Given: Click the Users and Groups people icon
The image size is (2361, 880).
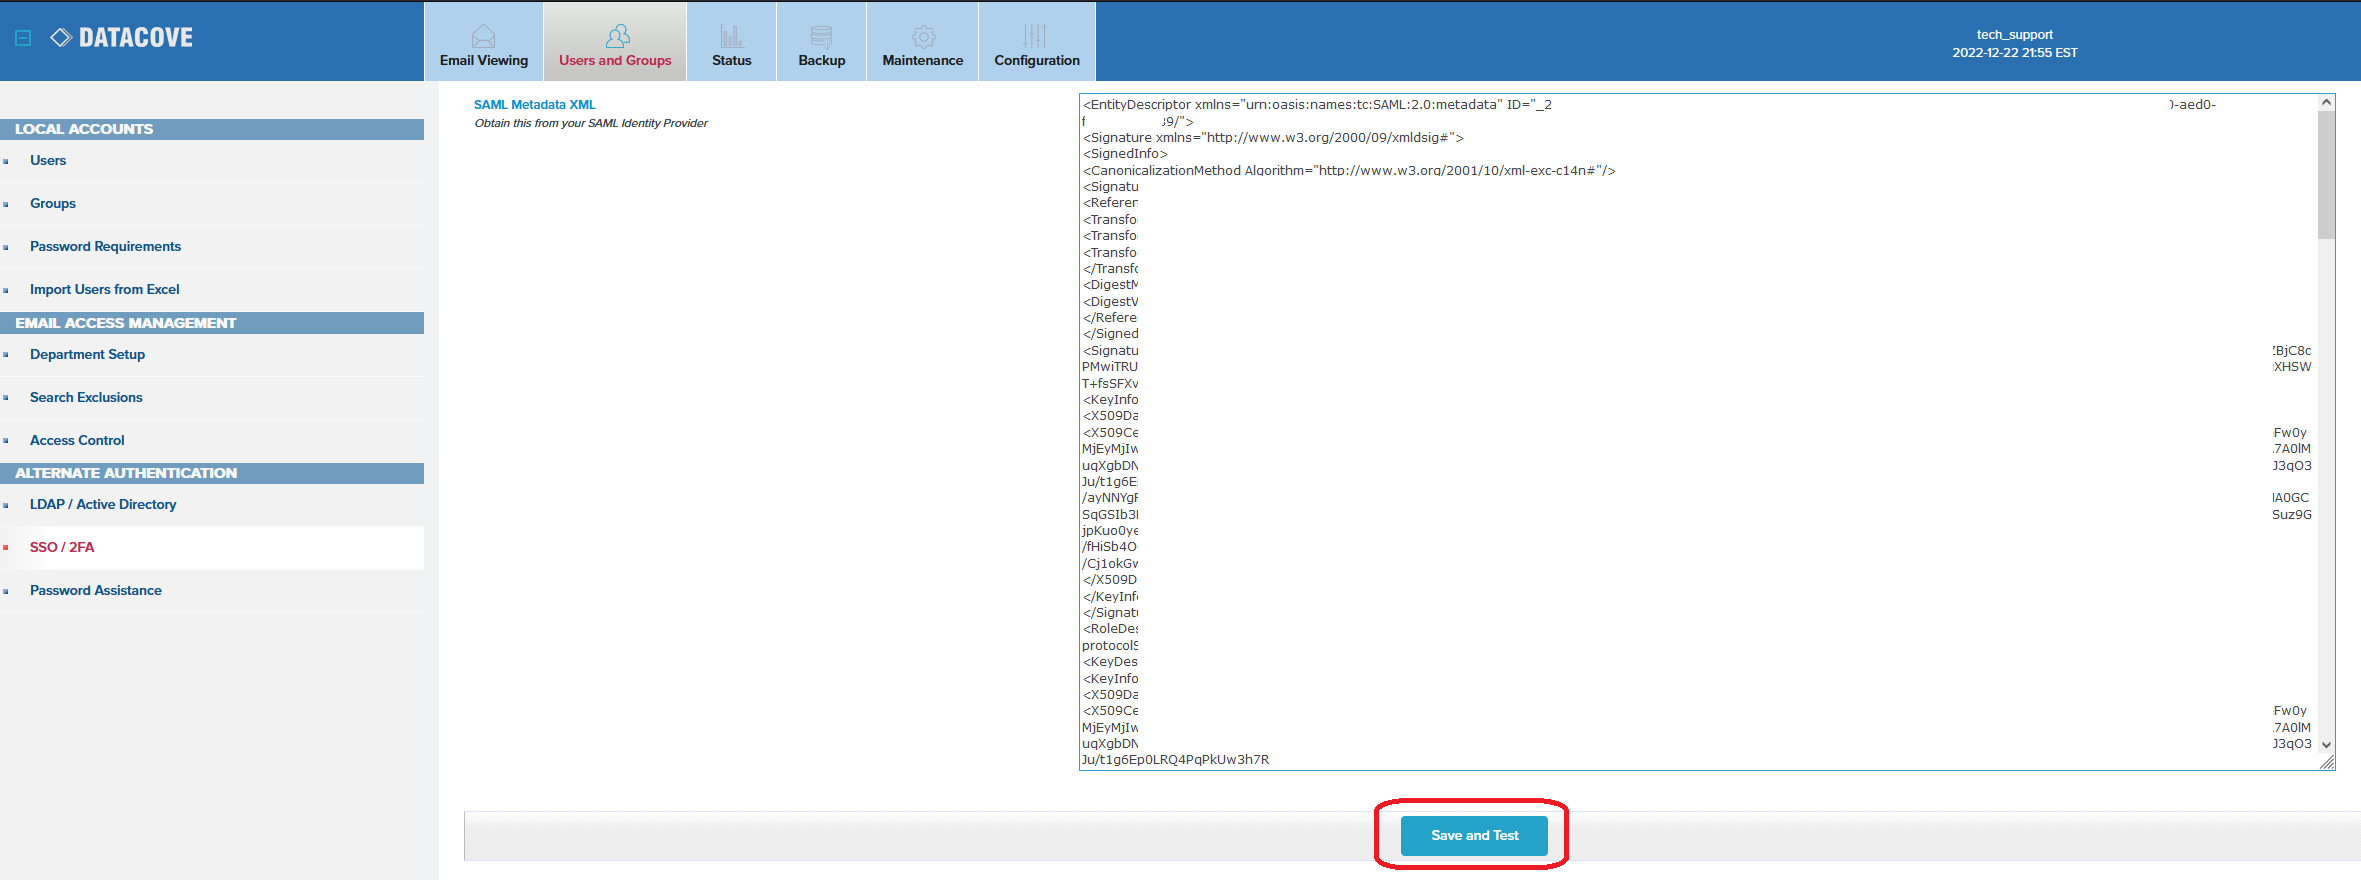Looking at the screenshot, I should [617, 36].
